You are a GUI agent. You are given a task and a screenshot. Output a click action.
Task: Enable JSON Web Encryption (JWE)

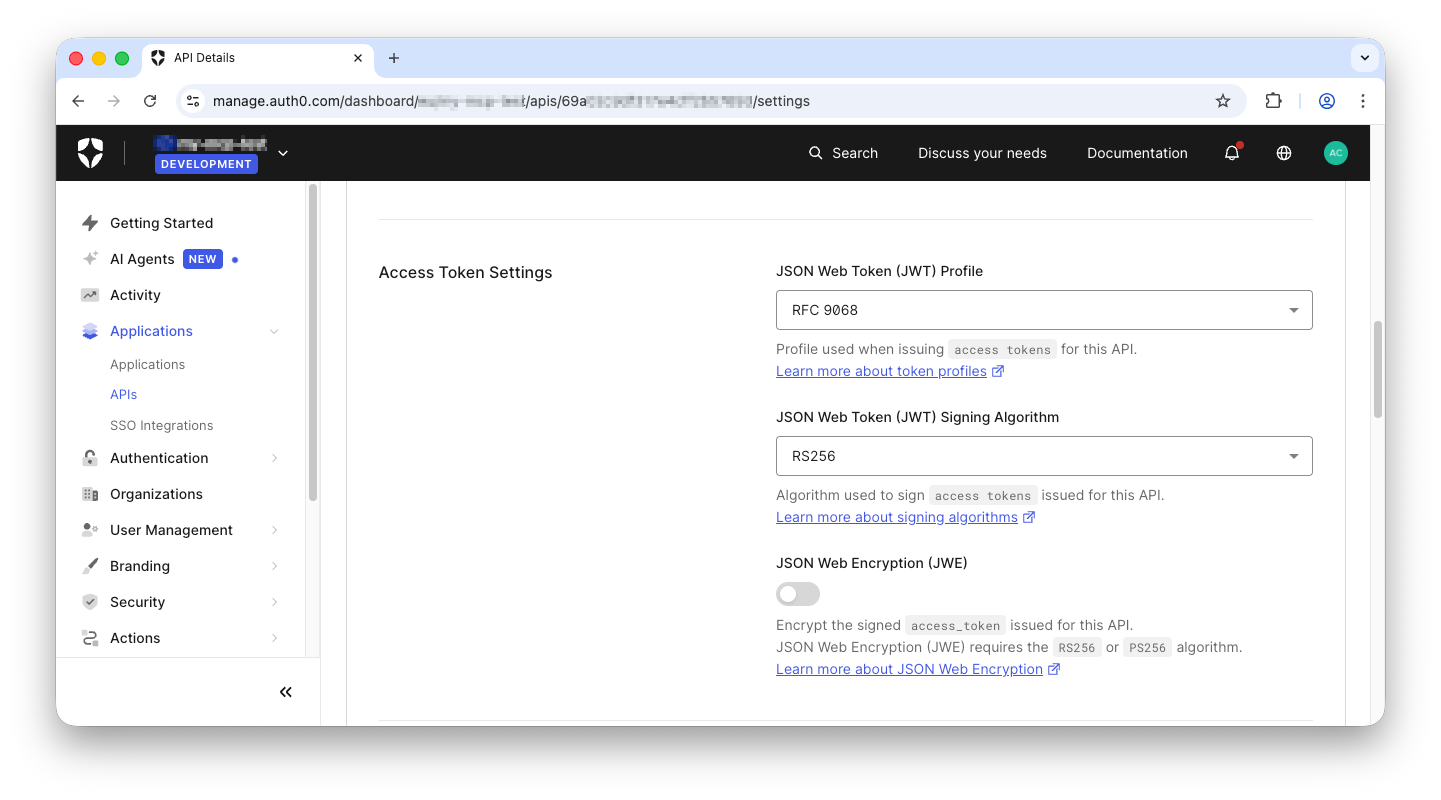coord(797,593)
